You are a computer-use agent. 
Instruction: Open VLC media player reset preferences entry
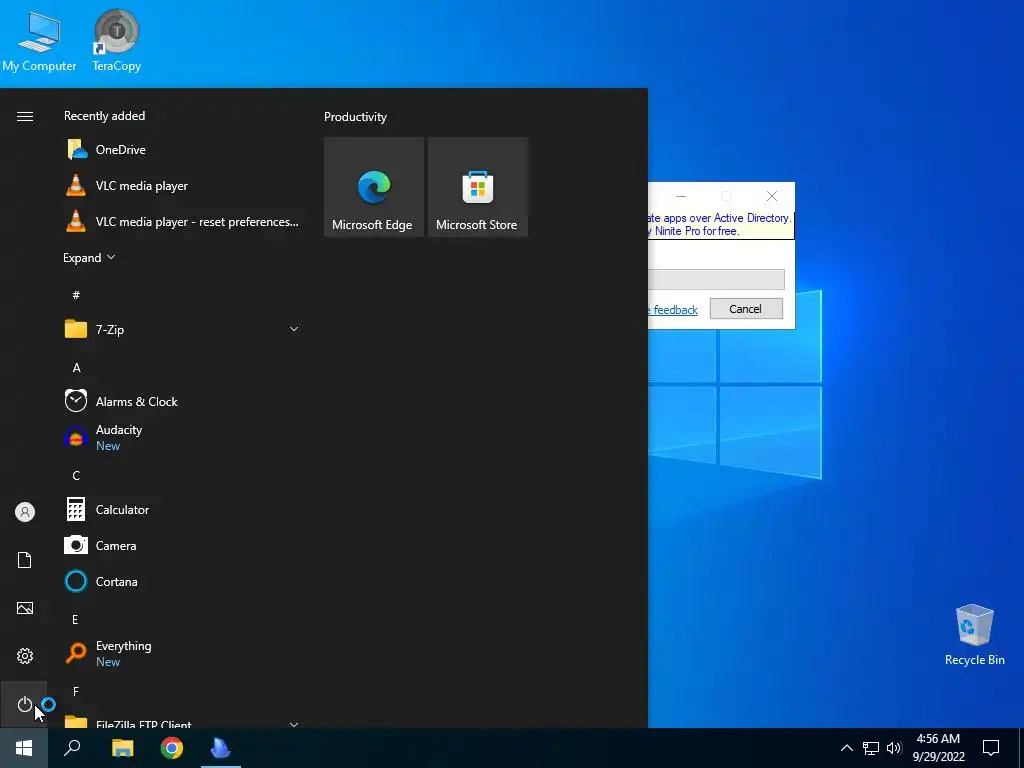click(182, 222)
